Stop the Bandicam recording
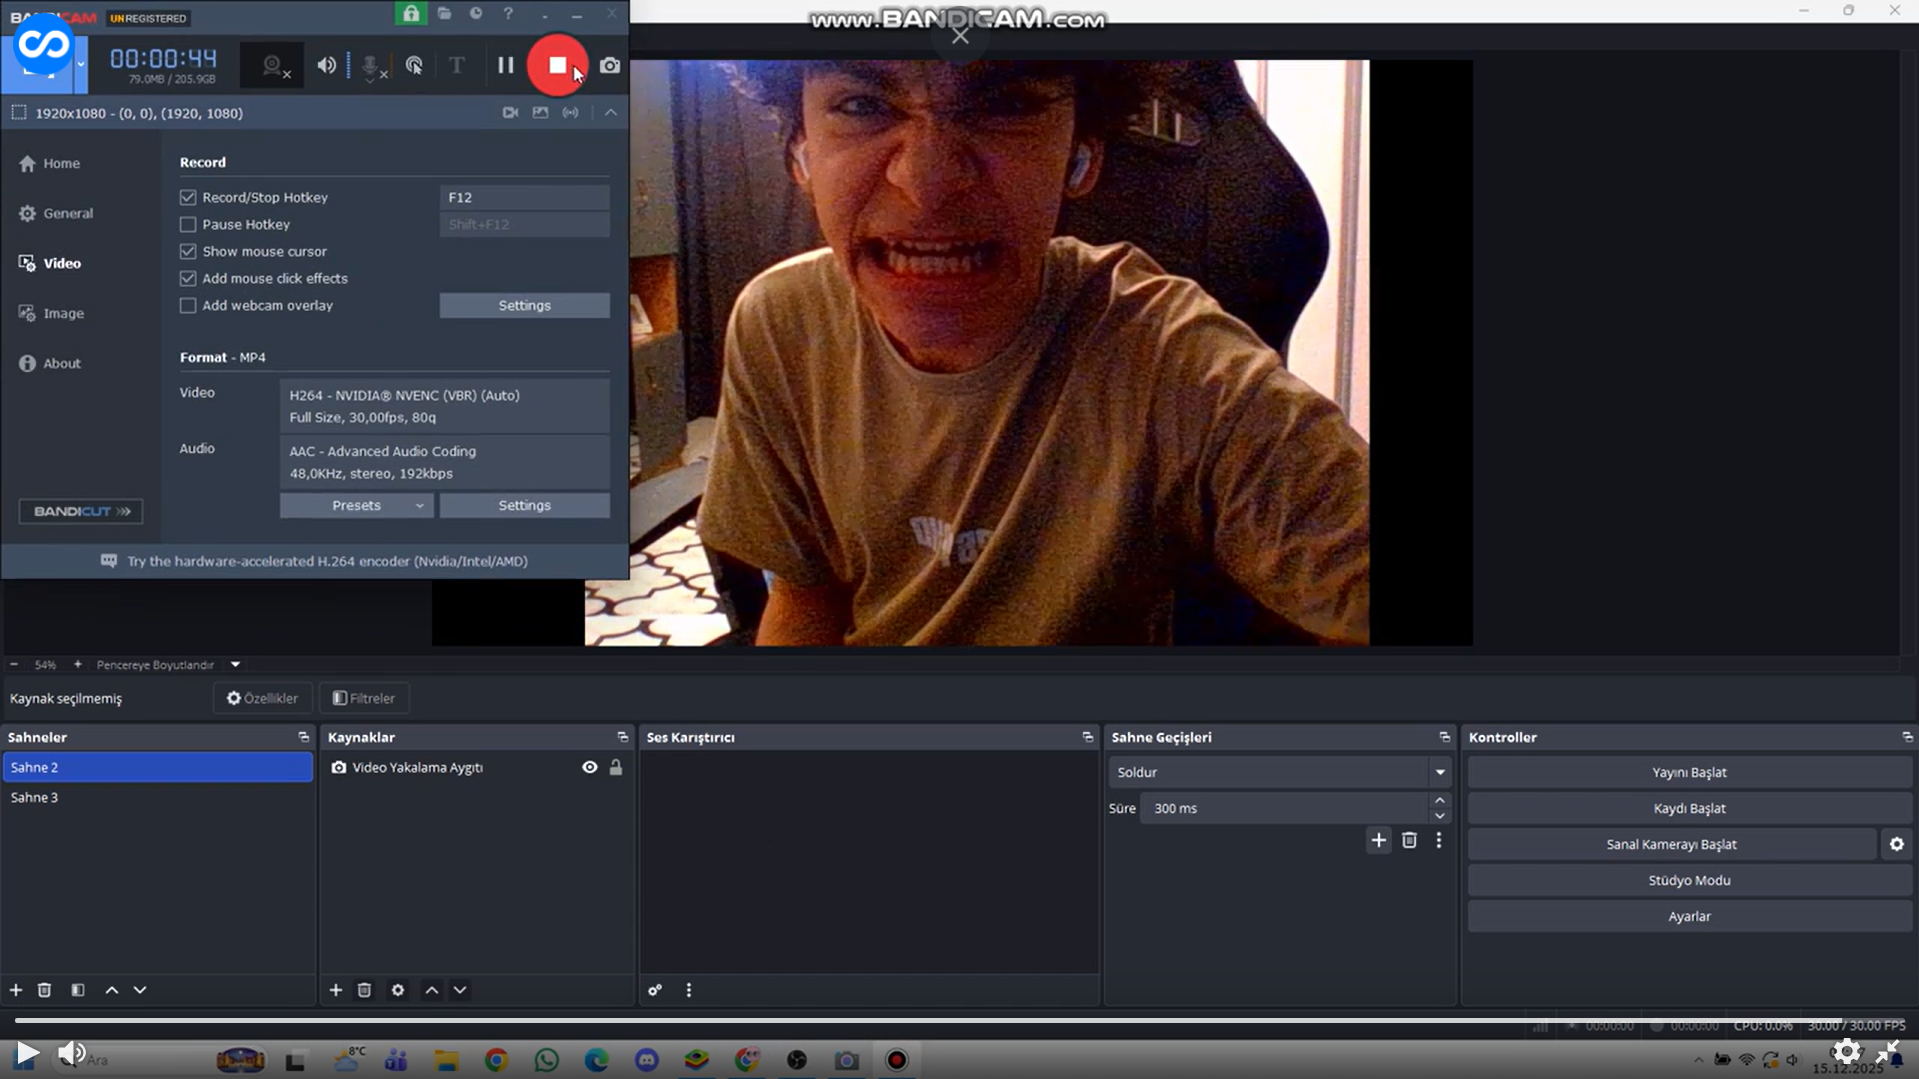The height and width of the screenshot is (1079, 1919). point(557,65)
